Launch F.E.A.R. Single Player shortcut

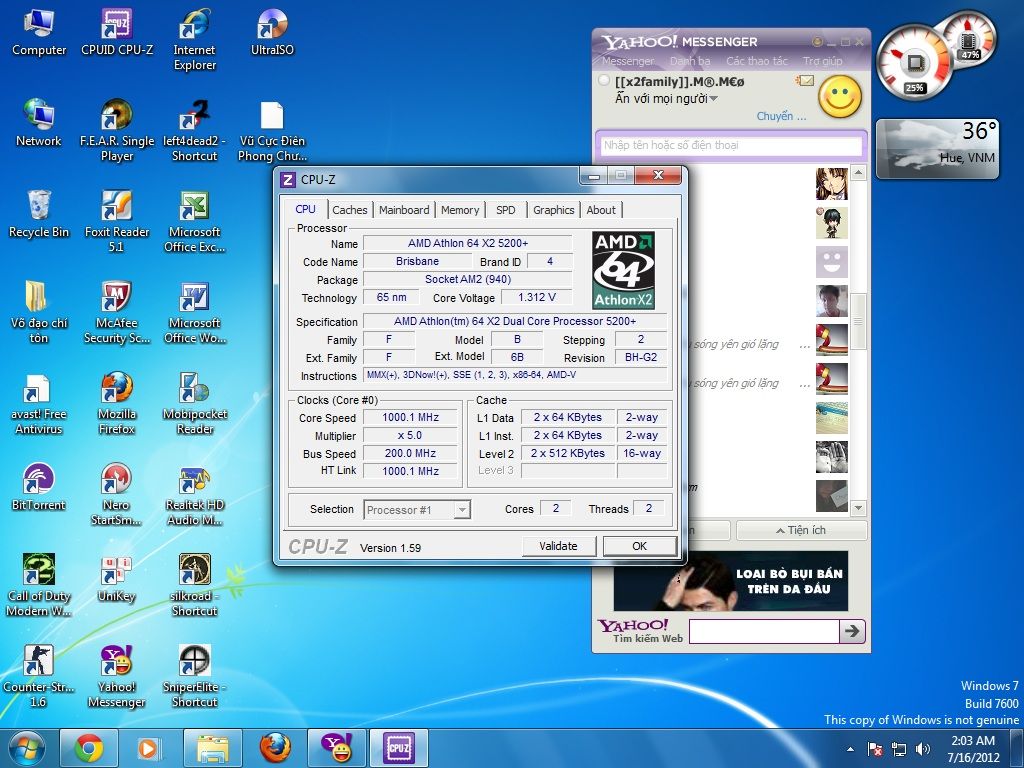coord(117,130)
